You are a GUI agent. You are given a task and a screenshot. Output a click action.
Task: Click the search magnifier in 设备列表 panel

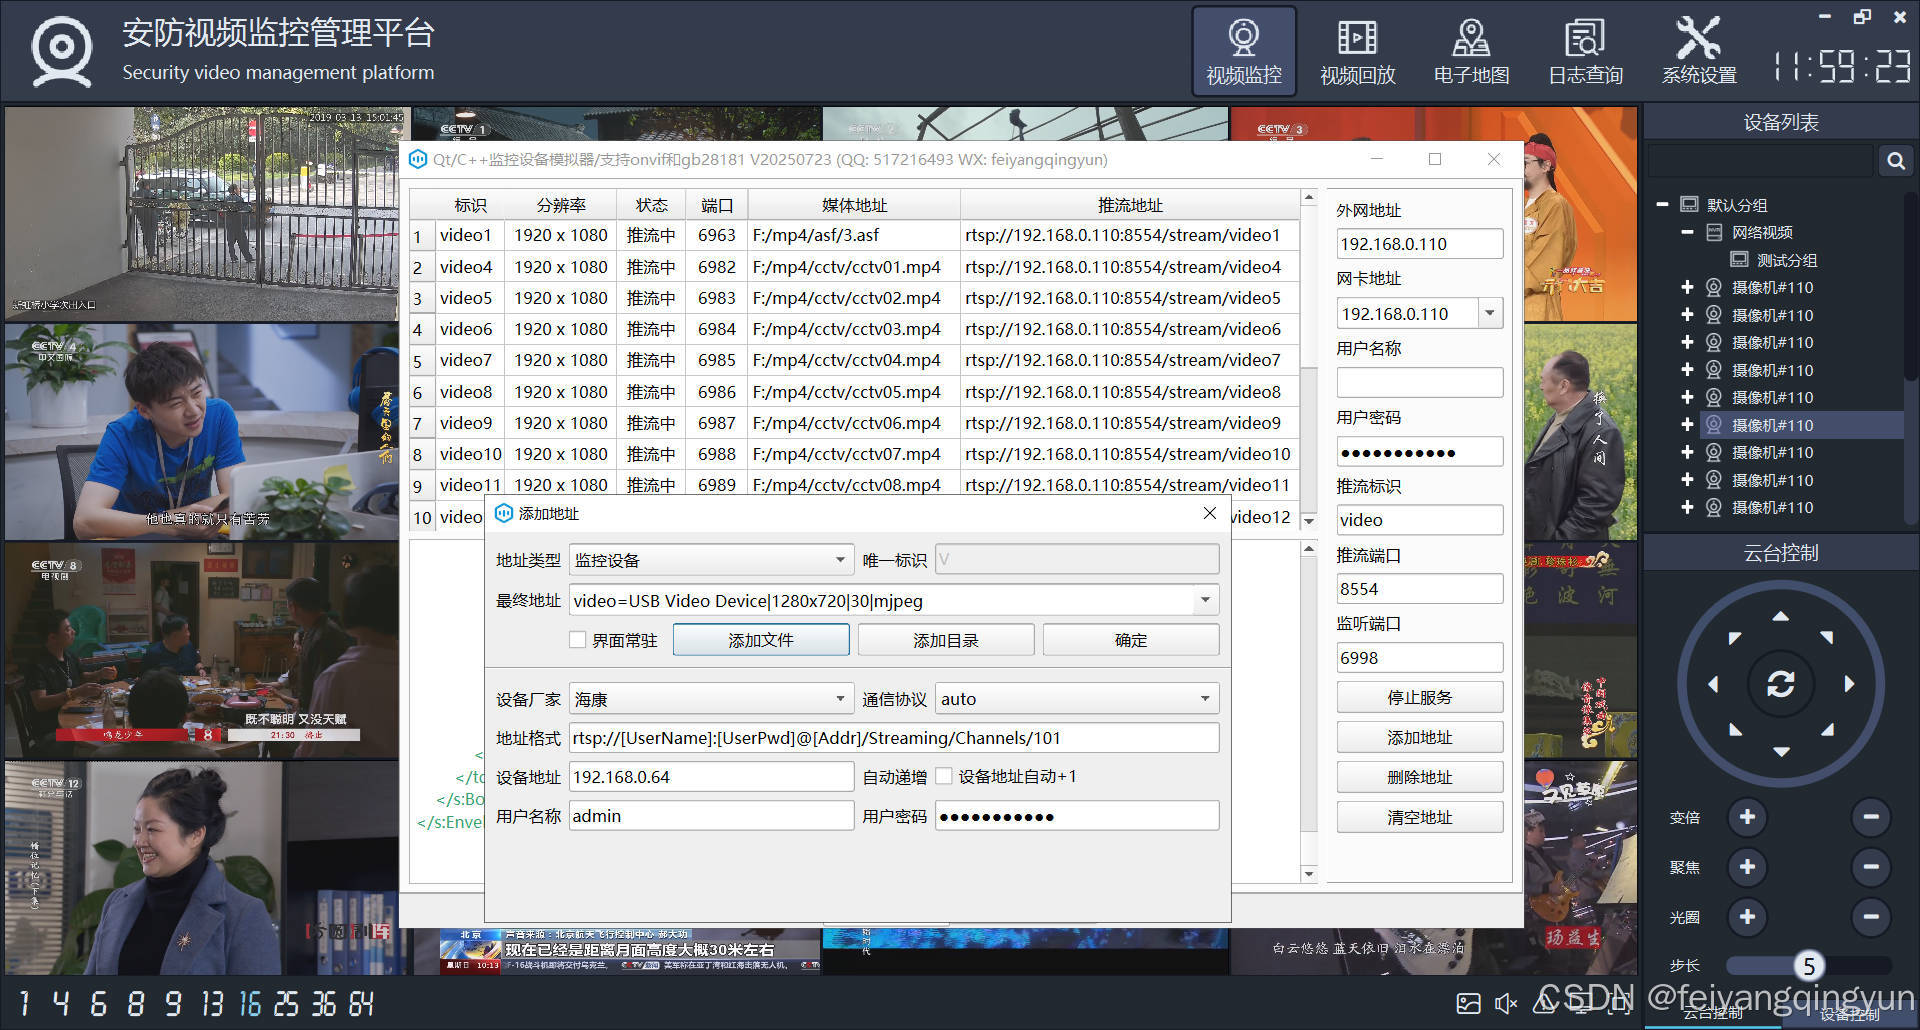pyautogui.click(x=1895, y=160)
